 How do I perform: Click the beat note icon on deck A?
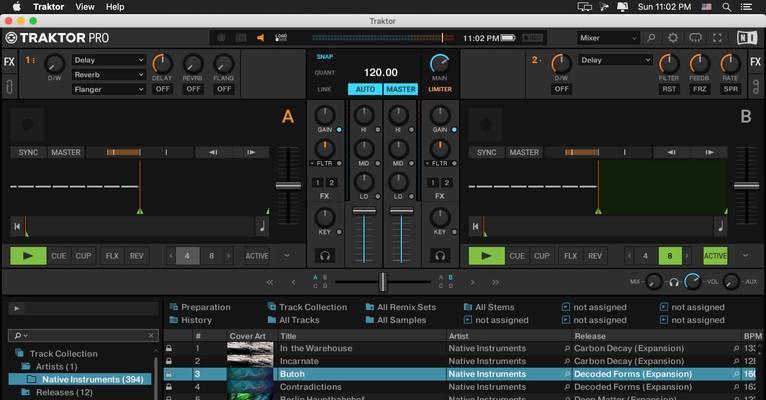pos(262,226)
